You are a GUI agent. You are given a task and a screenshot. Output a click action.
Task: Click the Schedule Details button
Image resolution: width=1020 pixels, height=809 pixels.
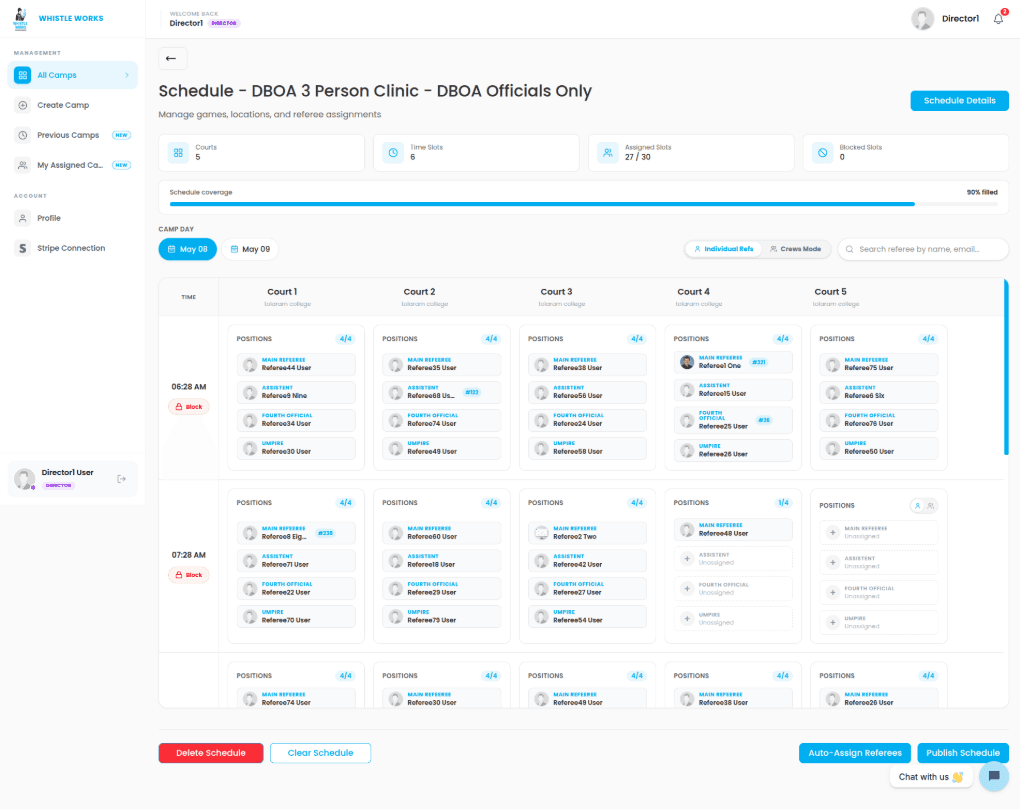coord(959,101)
